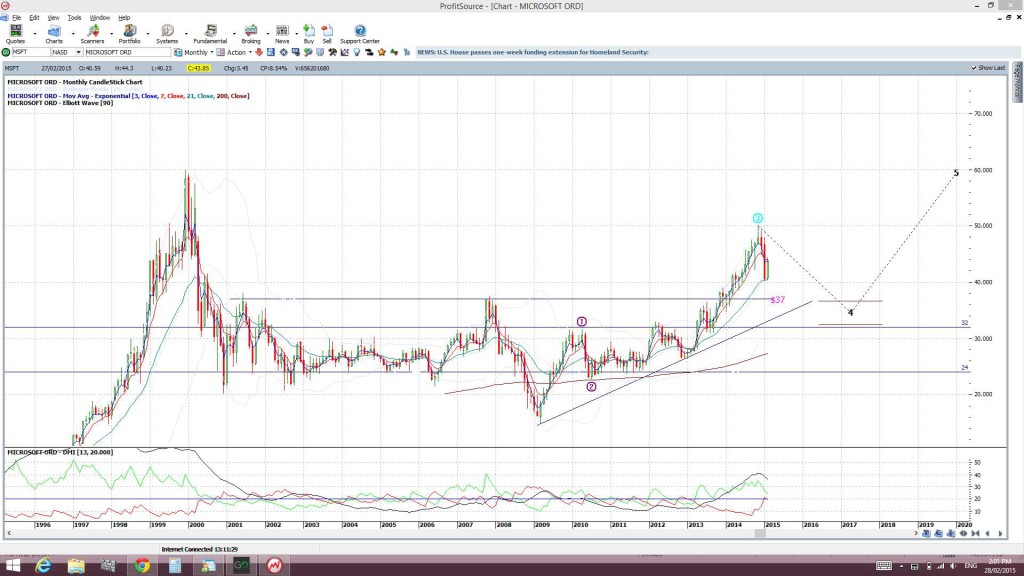Click the system tray volume icon

tap(953, 566)
